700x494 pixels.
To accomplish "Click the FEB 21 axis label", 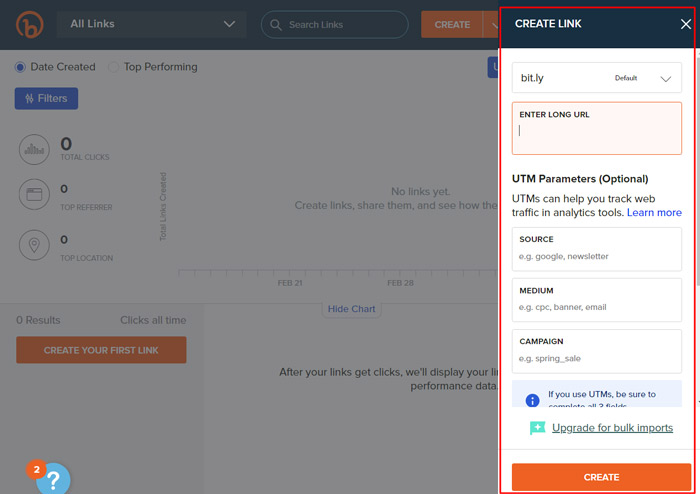I will coord(290,283).
